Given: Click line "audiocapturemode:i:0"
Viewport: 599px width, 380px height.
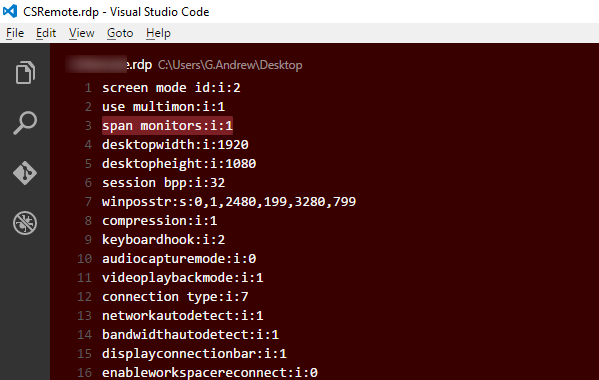Looking at the screenshot, I should point(179,259).
